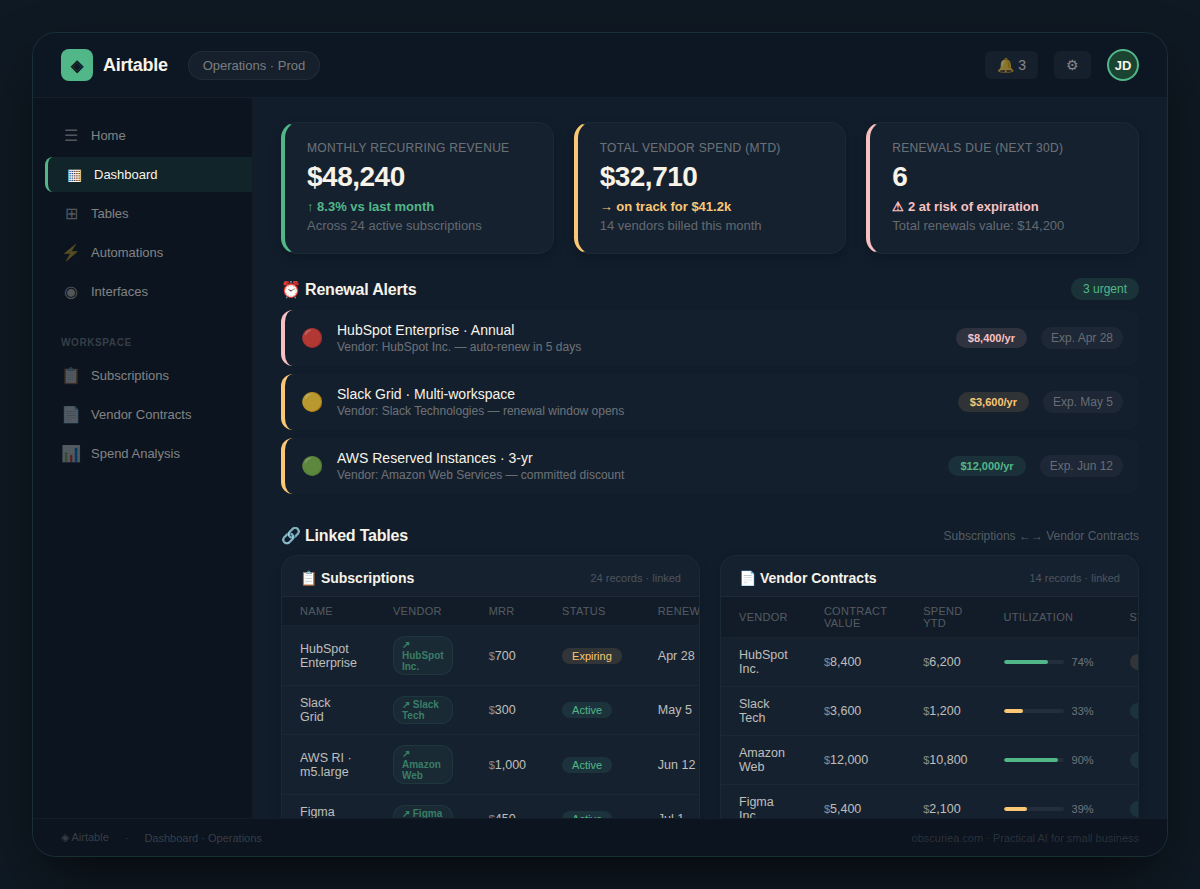Click the AWS RI · m5.large row name
This screenshot has height=889, width=1200.
pyautogui.click(x=326, y=765)
